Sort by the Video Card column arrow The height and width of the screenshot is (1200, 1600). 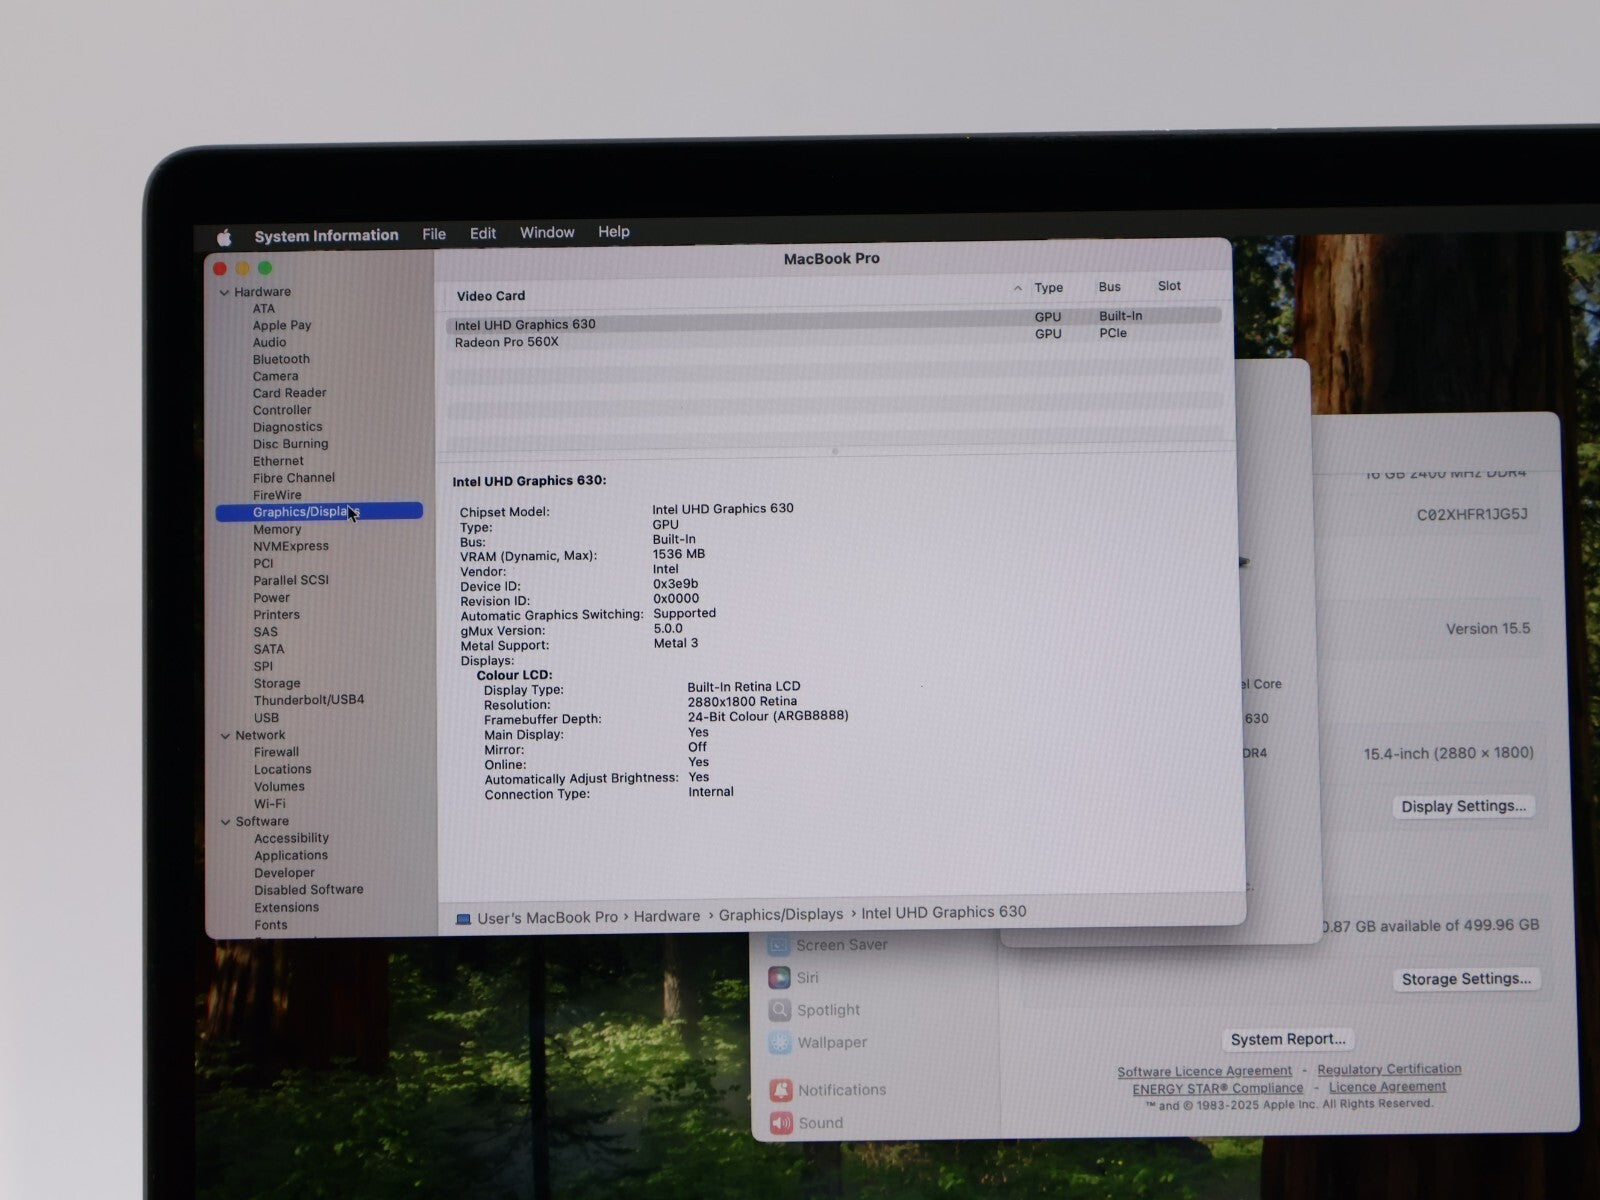(x=1018, y=288)
